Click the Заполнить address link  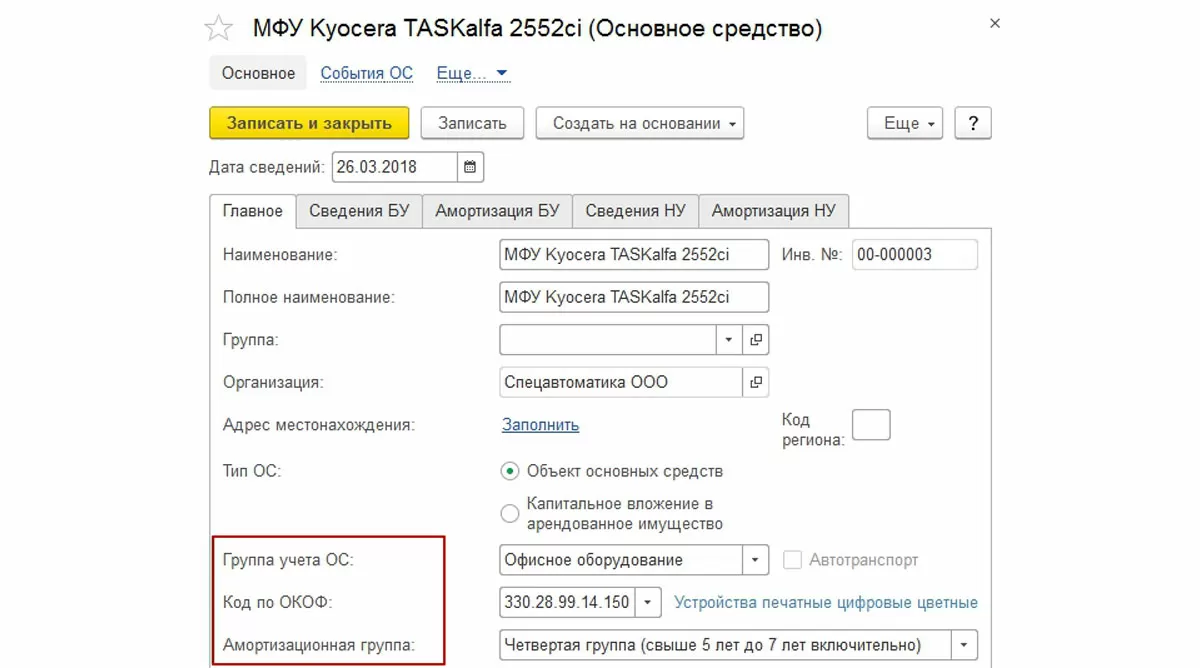pyautogui.click(x=540, y=425)
